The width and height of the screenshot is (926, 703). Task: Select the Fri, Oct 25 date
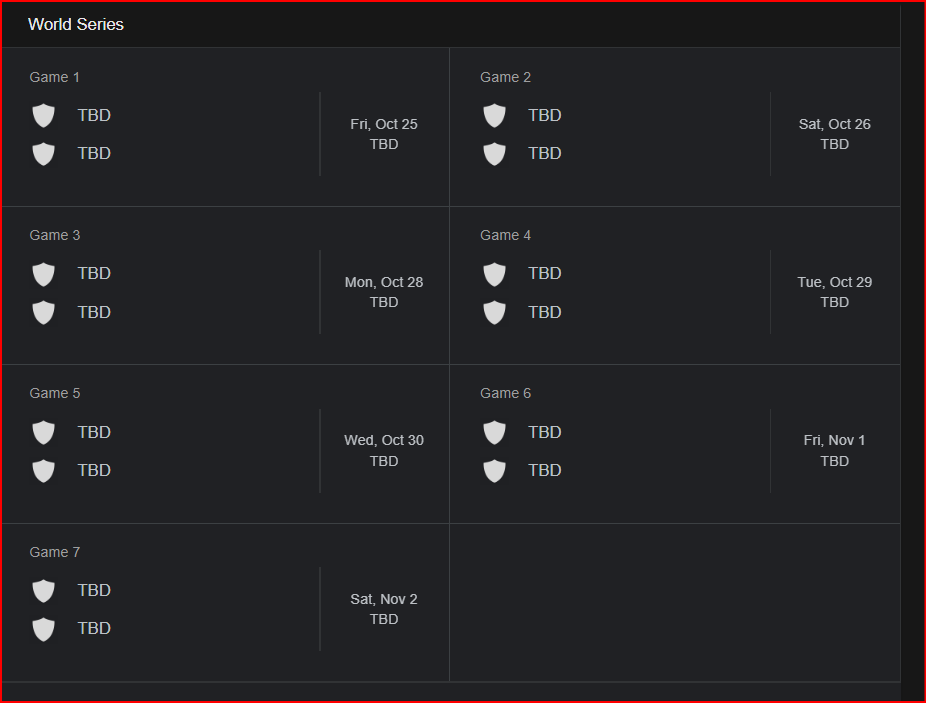tap(384, 124)
